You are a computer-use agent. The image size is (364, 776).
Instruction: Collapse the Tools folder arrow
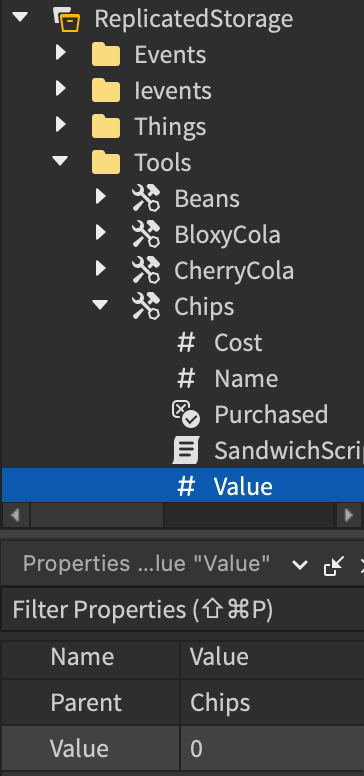click(x=60, y=161)
